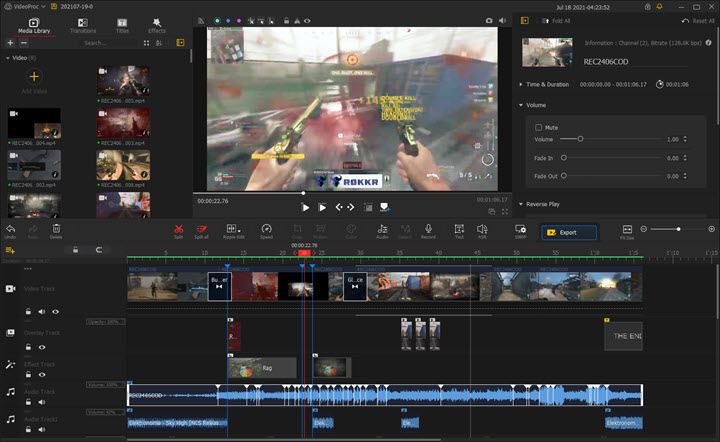
Task: Open the 1080P resolution settings
Action: click(x=520, y=231)
